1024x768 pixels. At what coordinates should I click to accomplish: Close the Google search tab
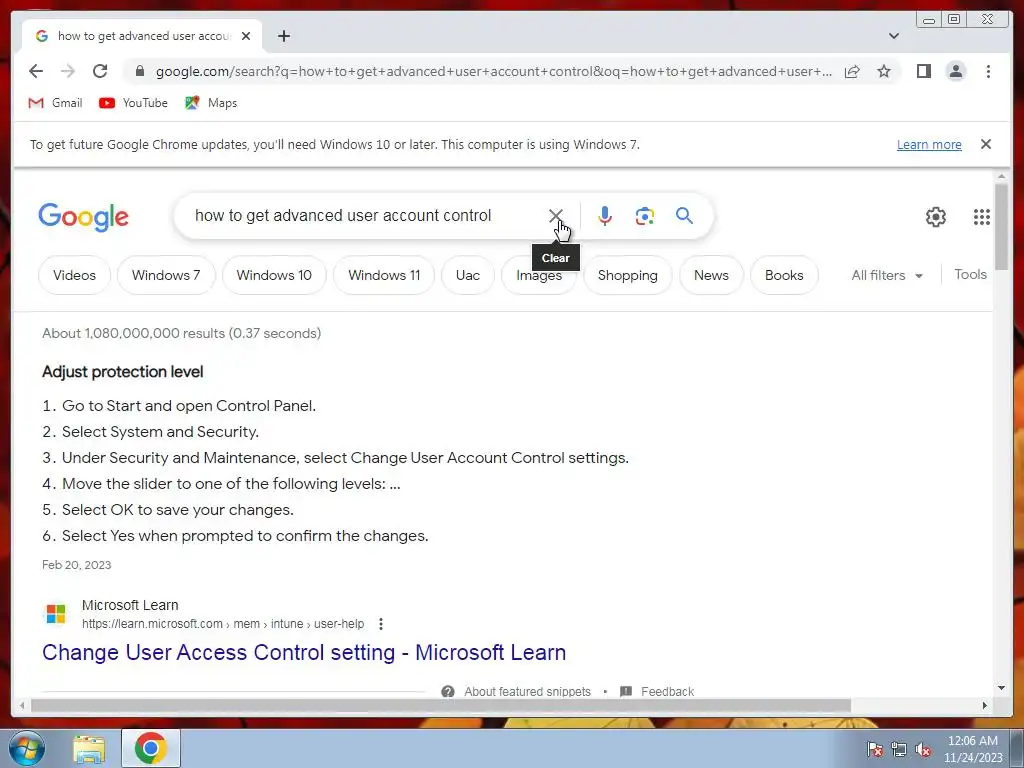tap(246, 36)
